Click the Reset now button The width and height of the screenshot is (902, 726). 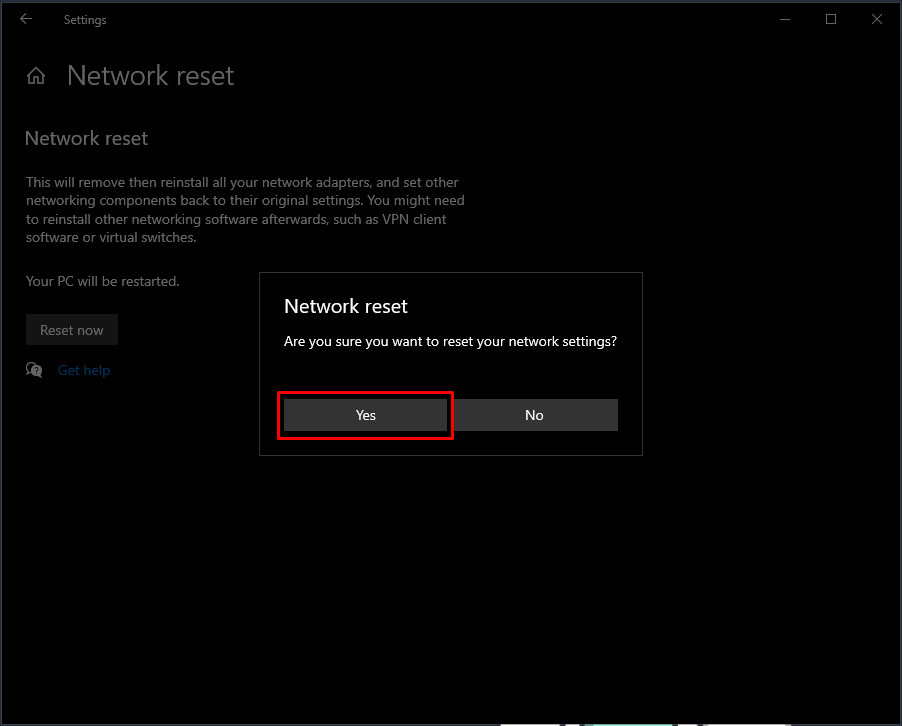pos(71,329)
